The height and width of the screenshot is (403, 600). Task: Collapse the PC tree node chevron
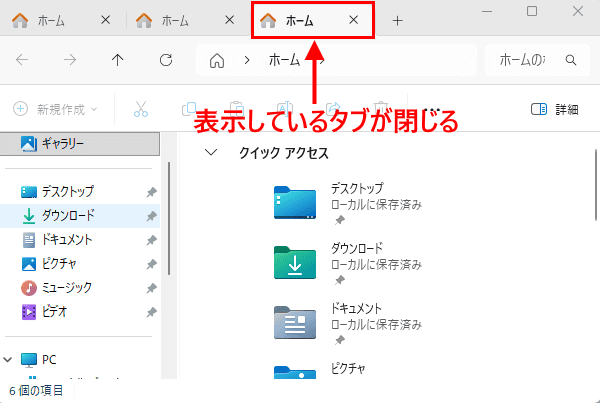[8, 360]
